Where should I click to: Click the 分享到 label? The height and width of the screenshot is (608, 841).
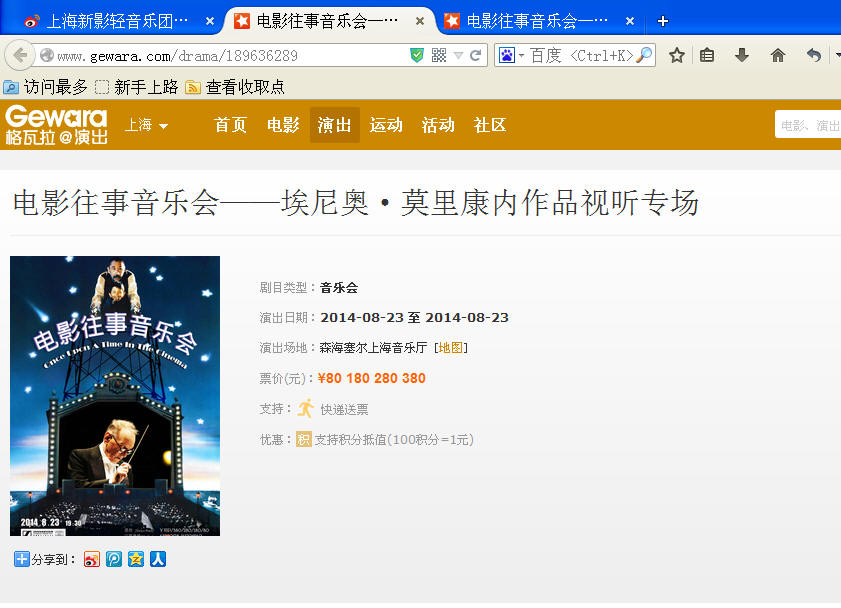tap(53, 559)
